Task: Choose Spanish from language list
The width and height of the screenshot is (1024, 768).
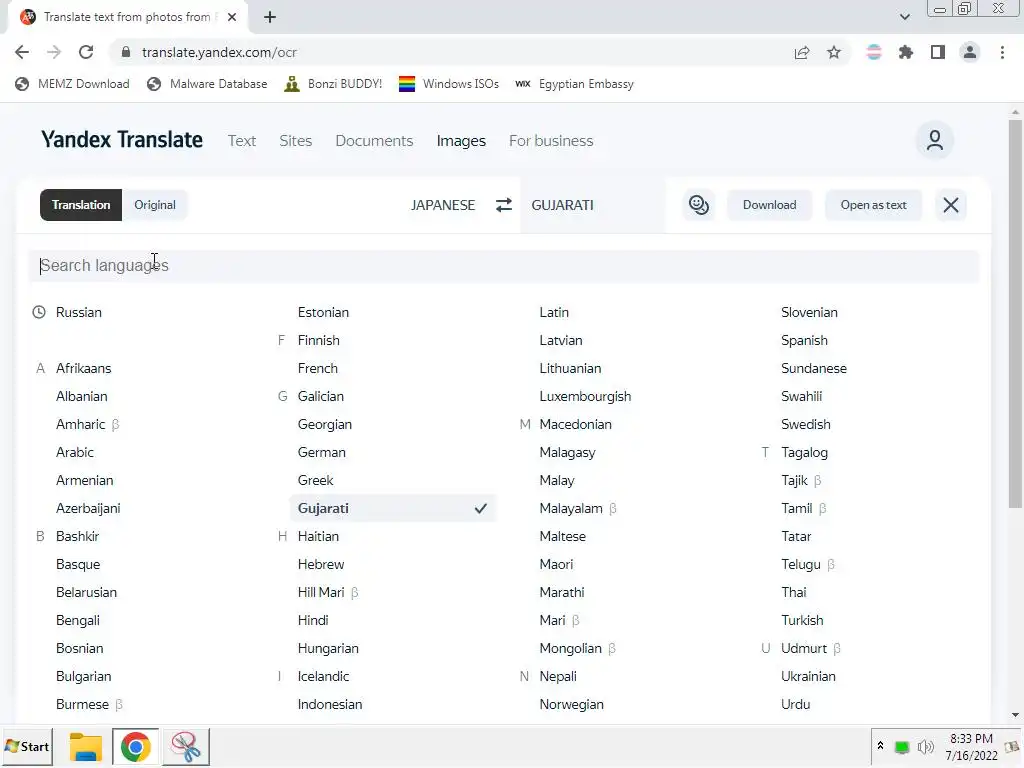Action: (x=804, y=340)
